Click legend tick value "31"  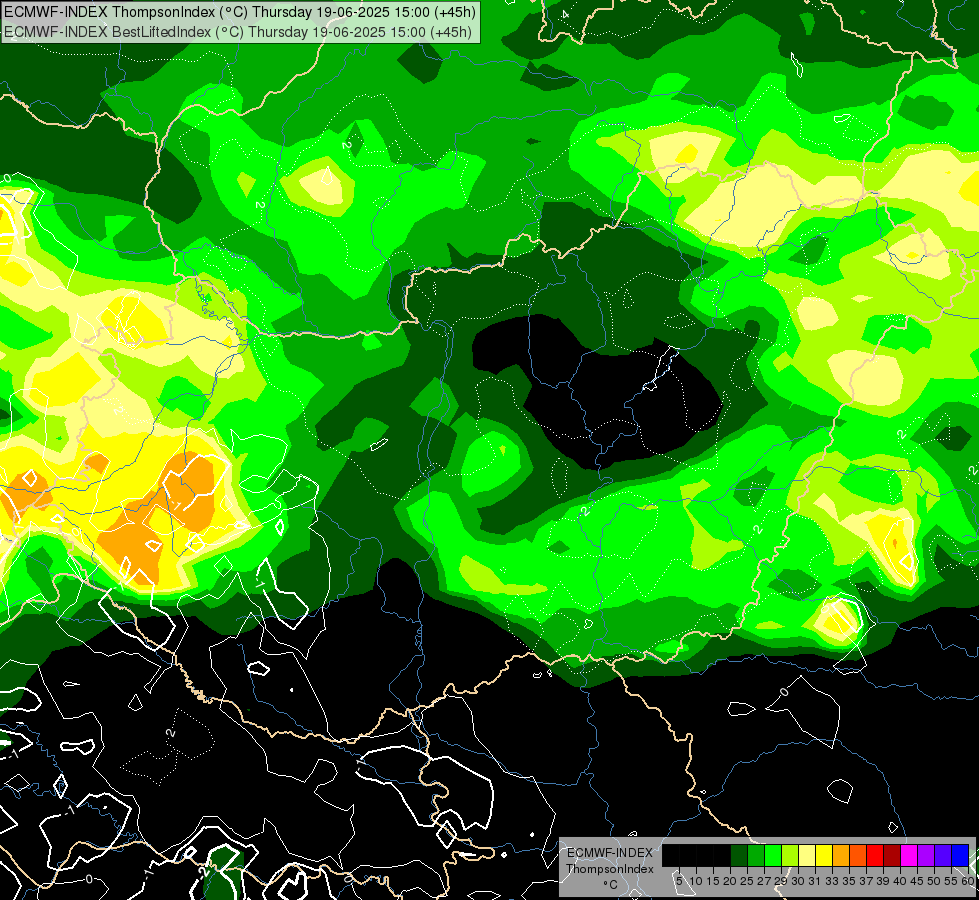pyautogui.click(x=815, y=881)
